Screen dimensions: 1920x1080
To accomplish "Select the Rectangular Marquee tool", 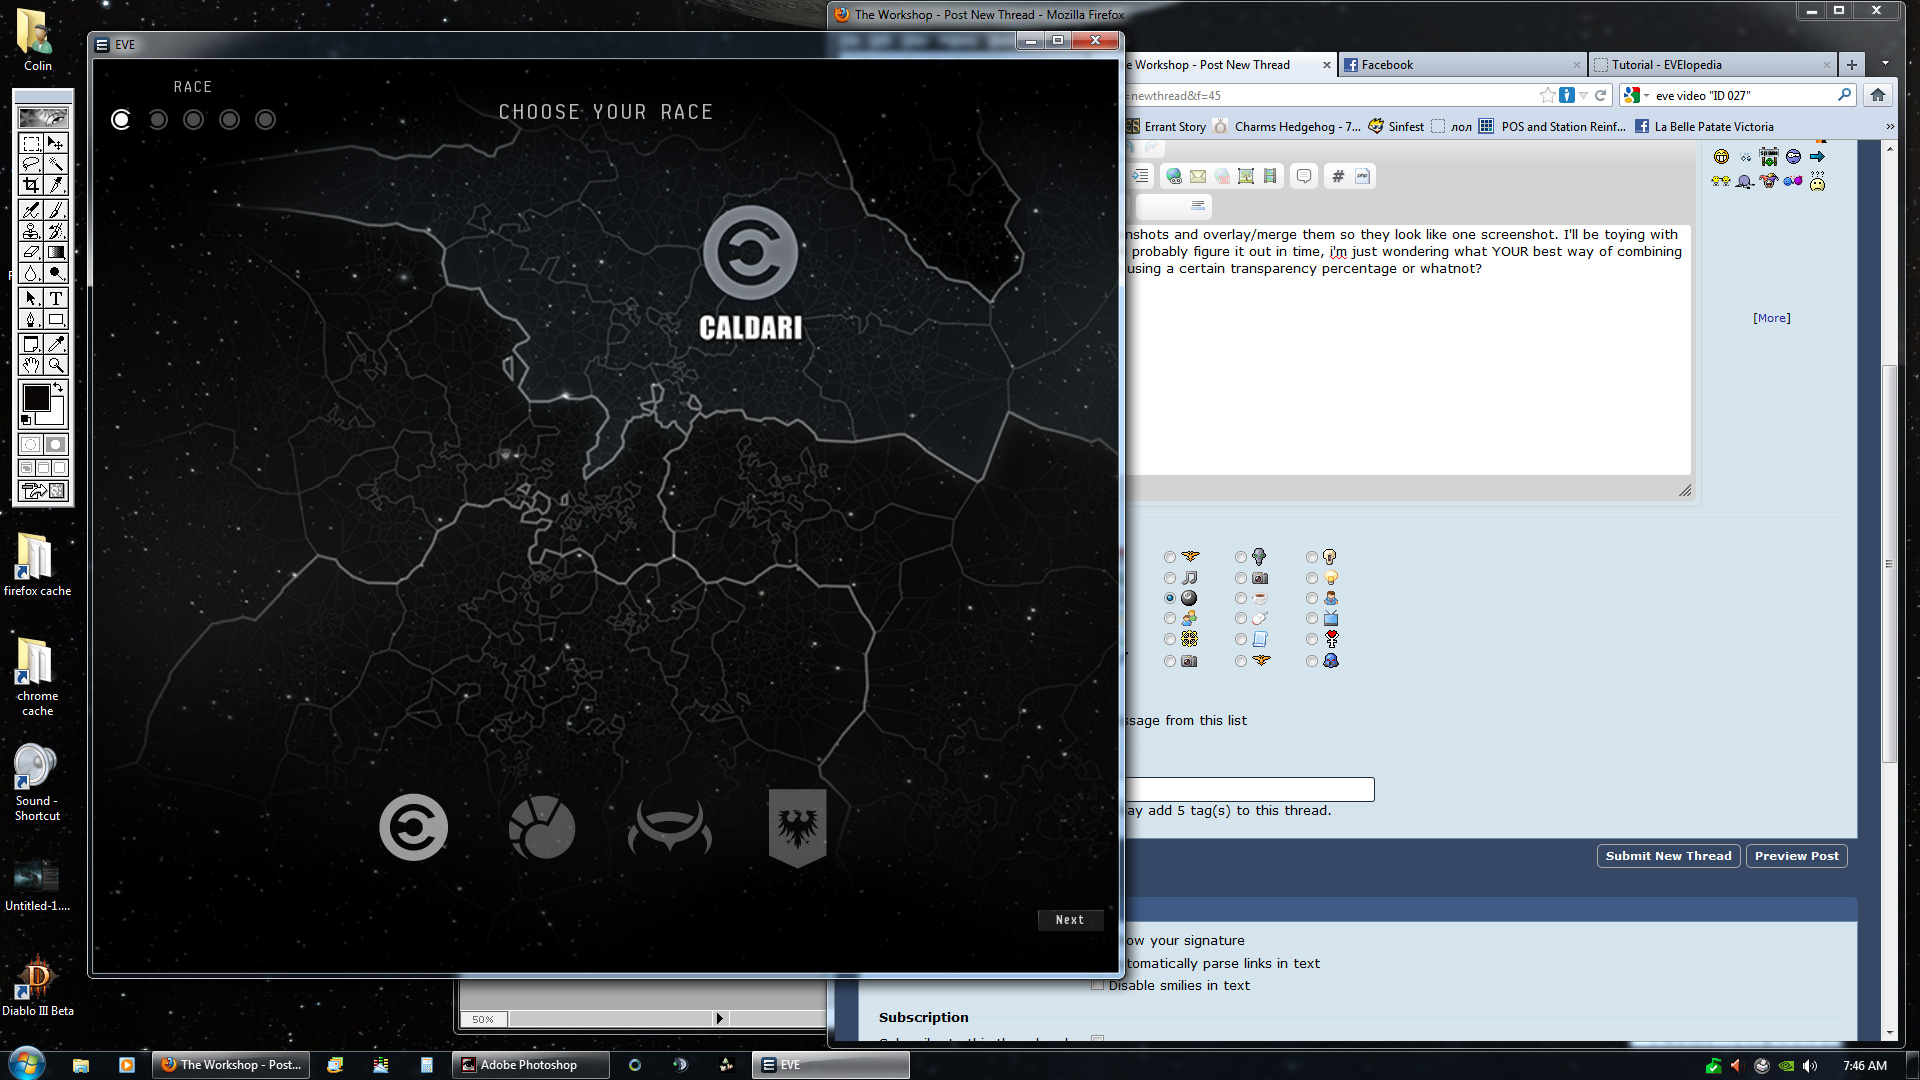I will point(31,143).
